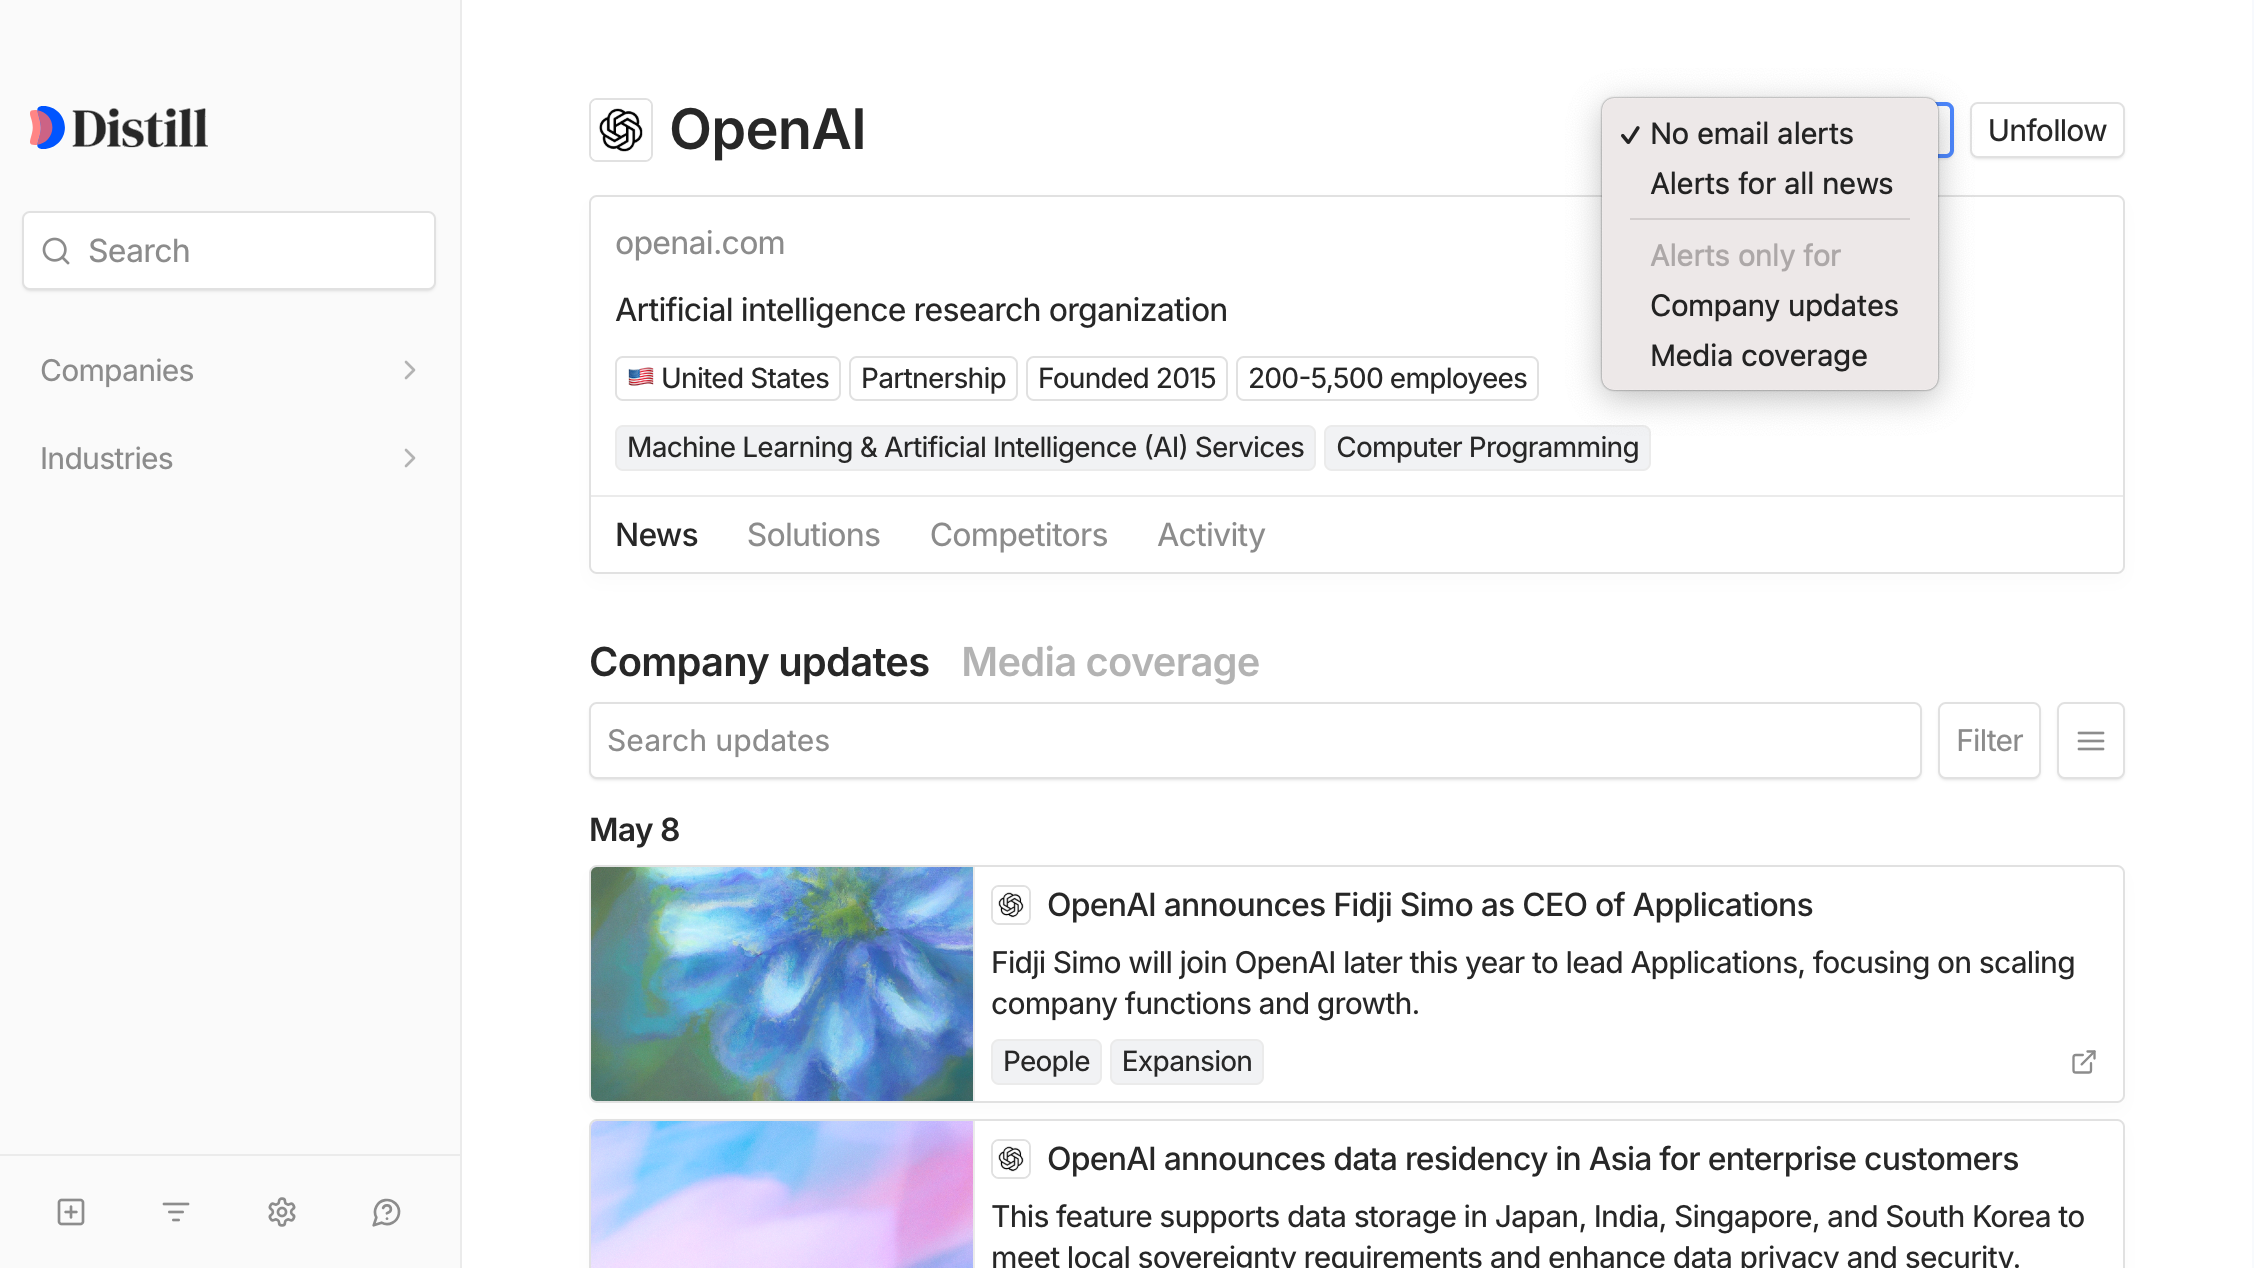Click the 200-5,500 employees tag
This screenshot has width=2254, height=1268.
[x=1387, y=379]
